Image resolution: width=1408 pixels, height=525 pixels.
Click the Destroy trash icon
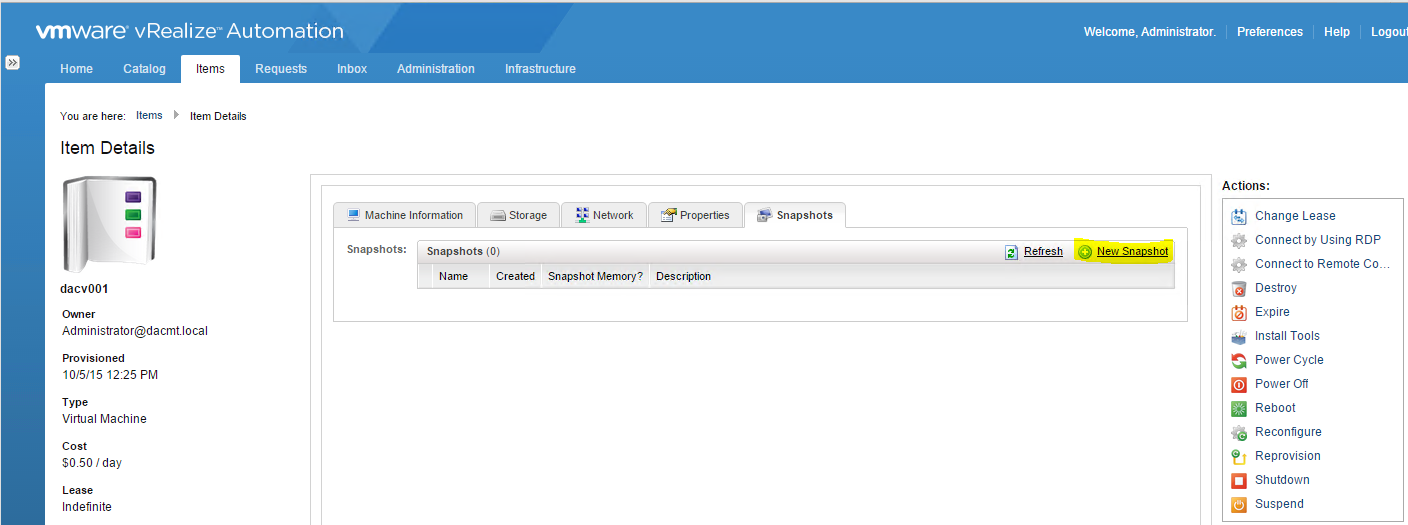(1238, 288)
